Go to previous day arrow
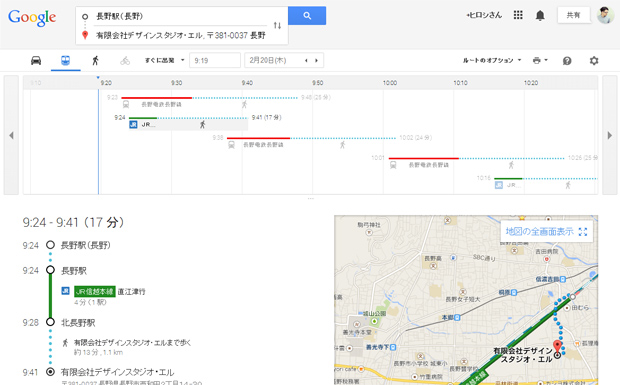 point(306,60)
